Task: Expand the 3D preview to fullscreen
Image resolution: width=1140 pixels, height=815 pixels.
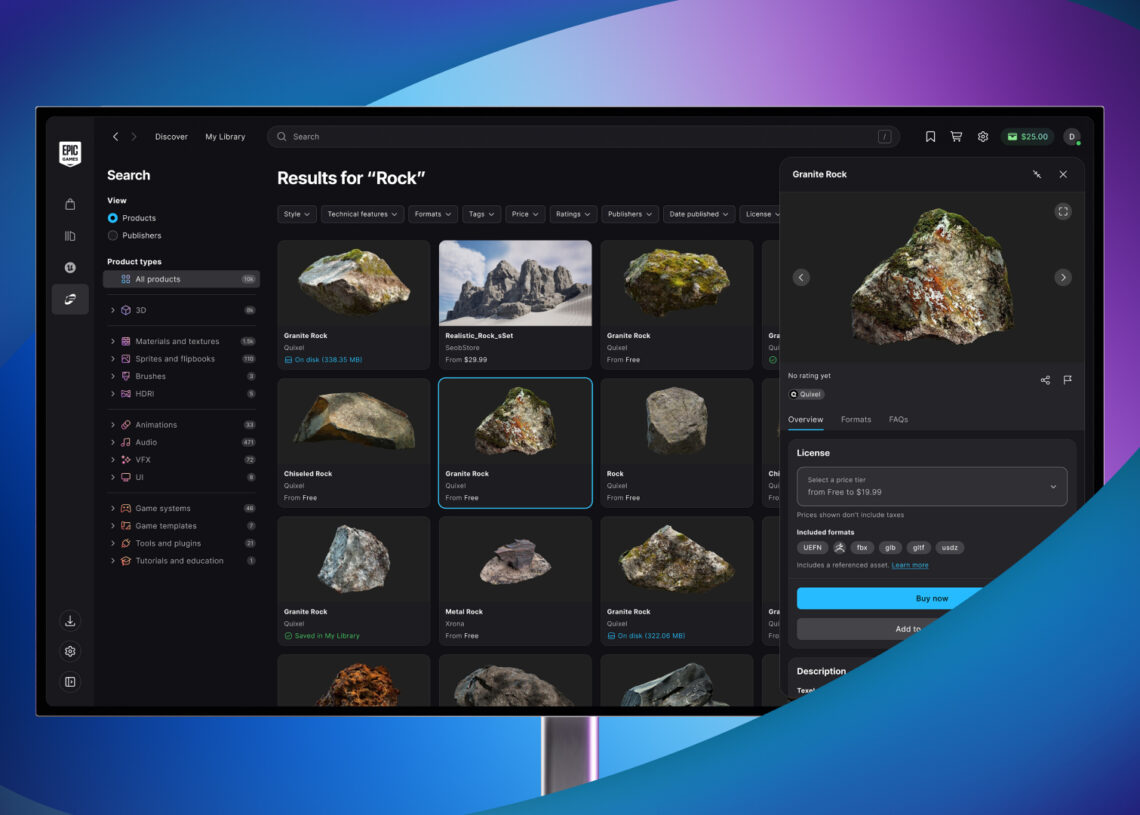Action: click(1063, 211)
